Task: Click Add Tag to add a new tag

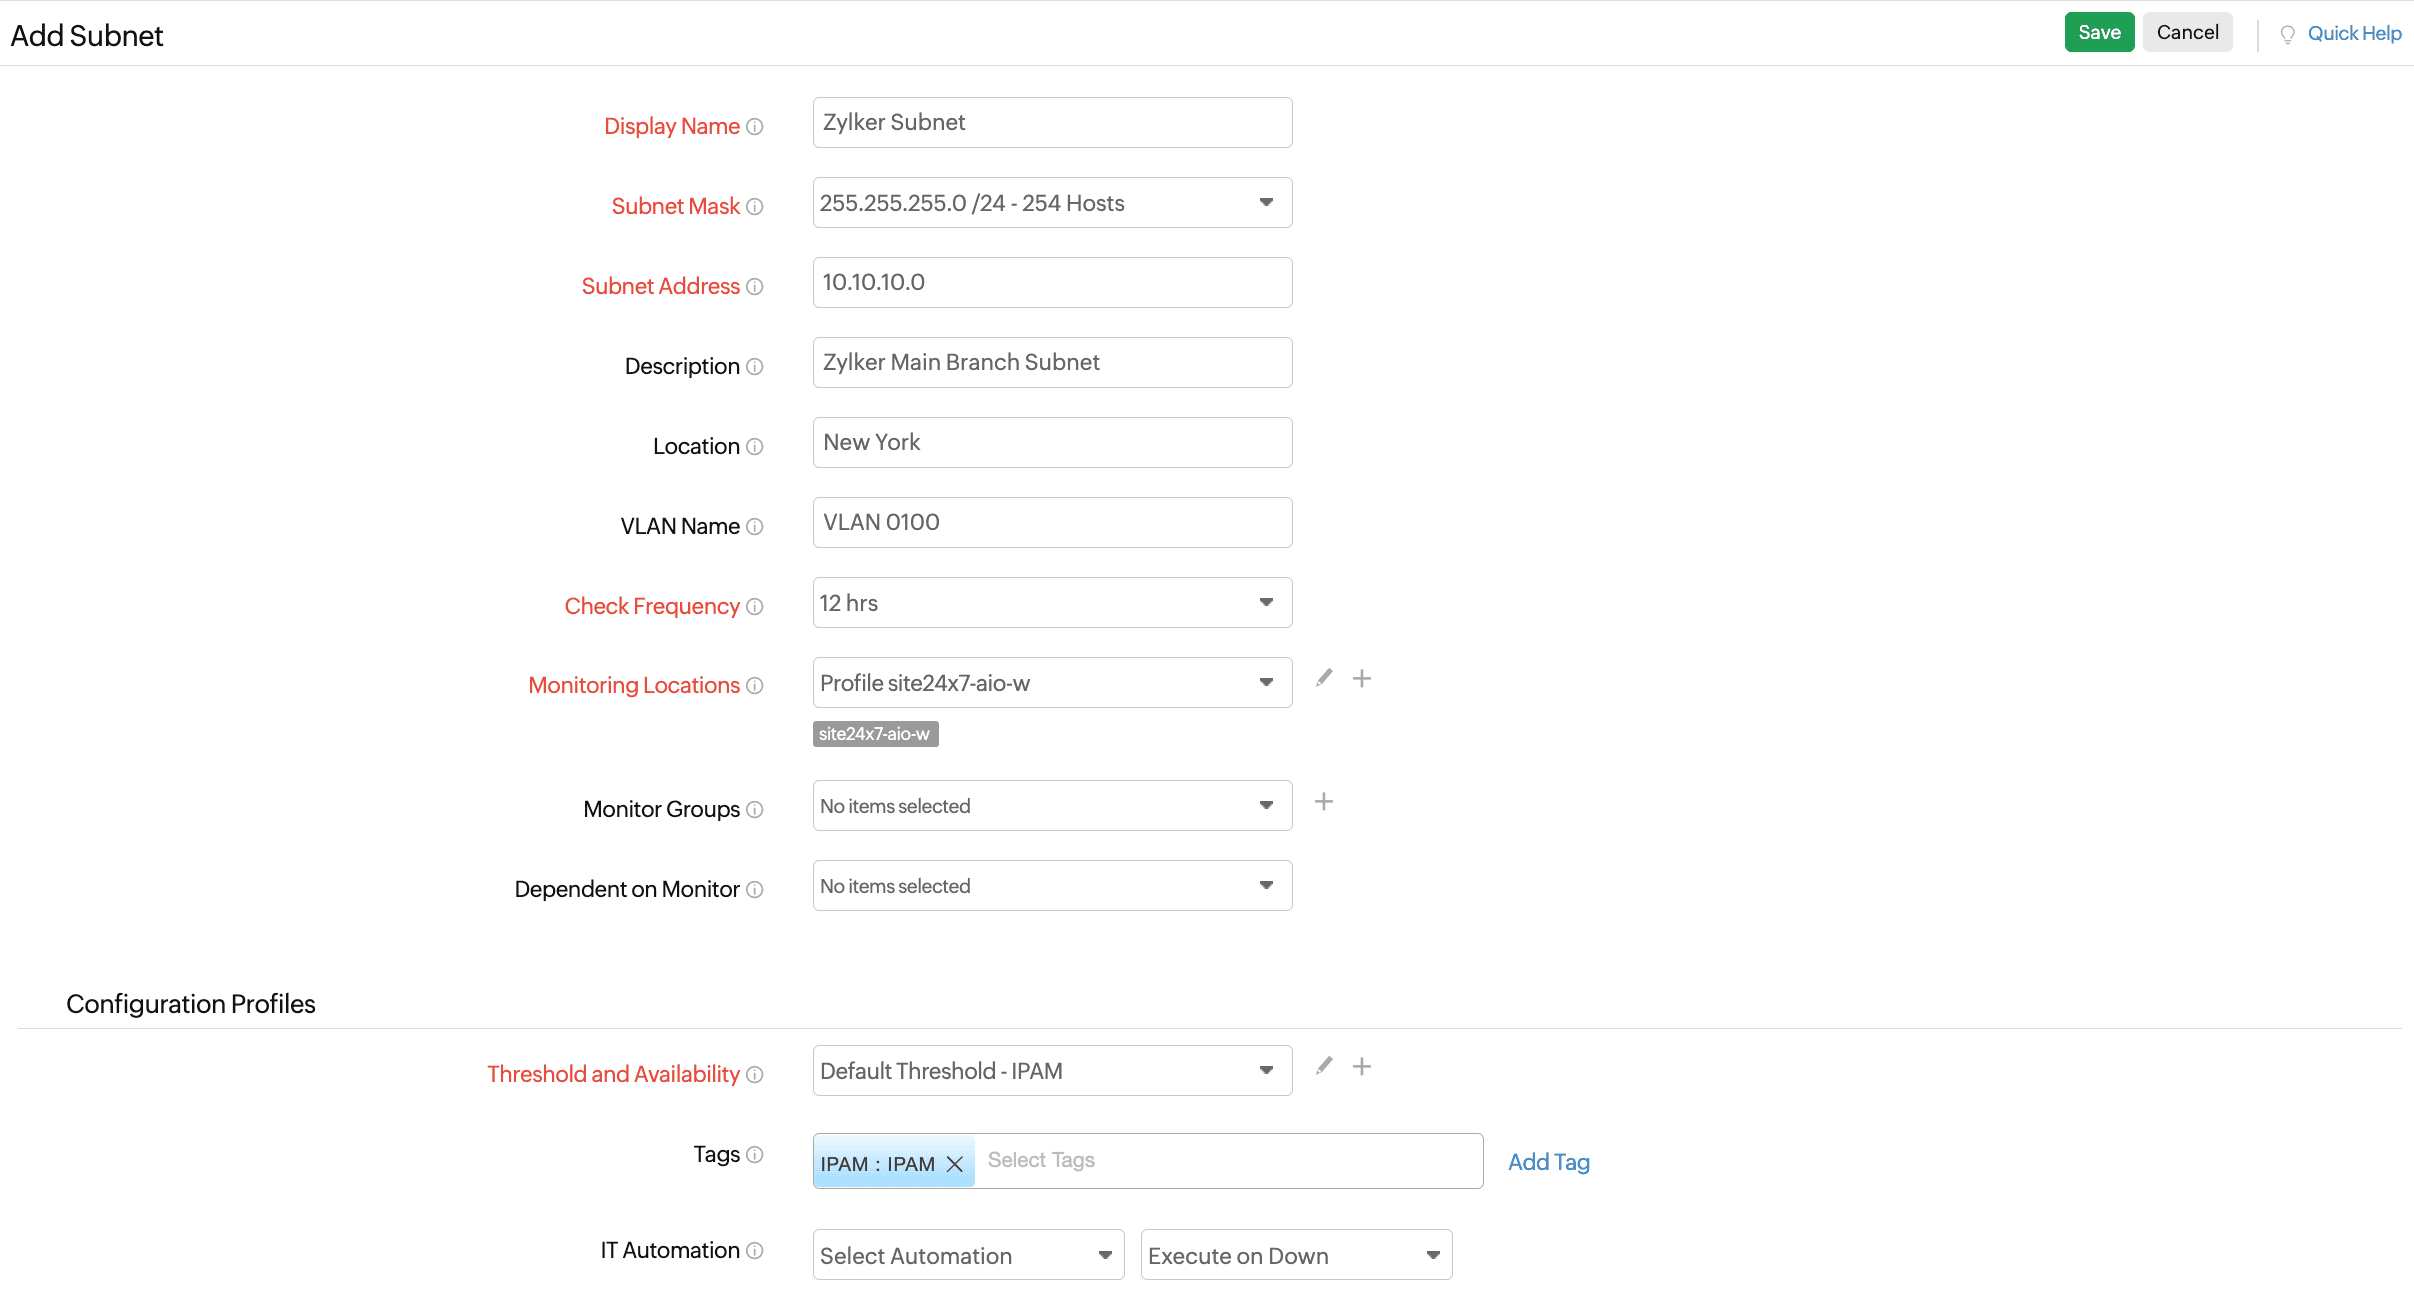Action: 1547,1160
